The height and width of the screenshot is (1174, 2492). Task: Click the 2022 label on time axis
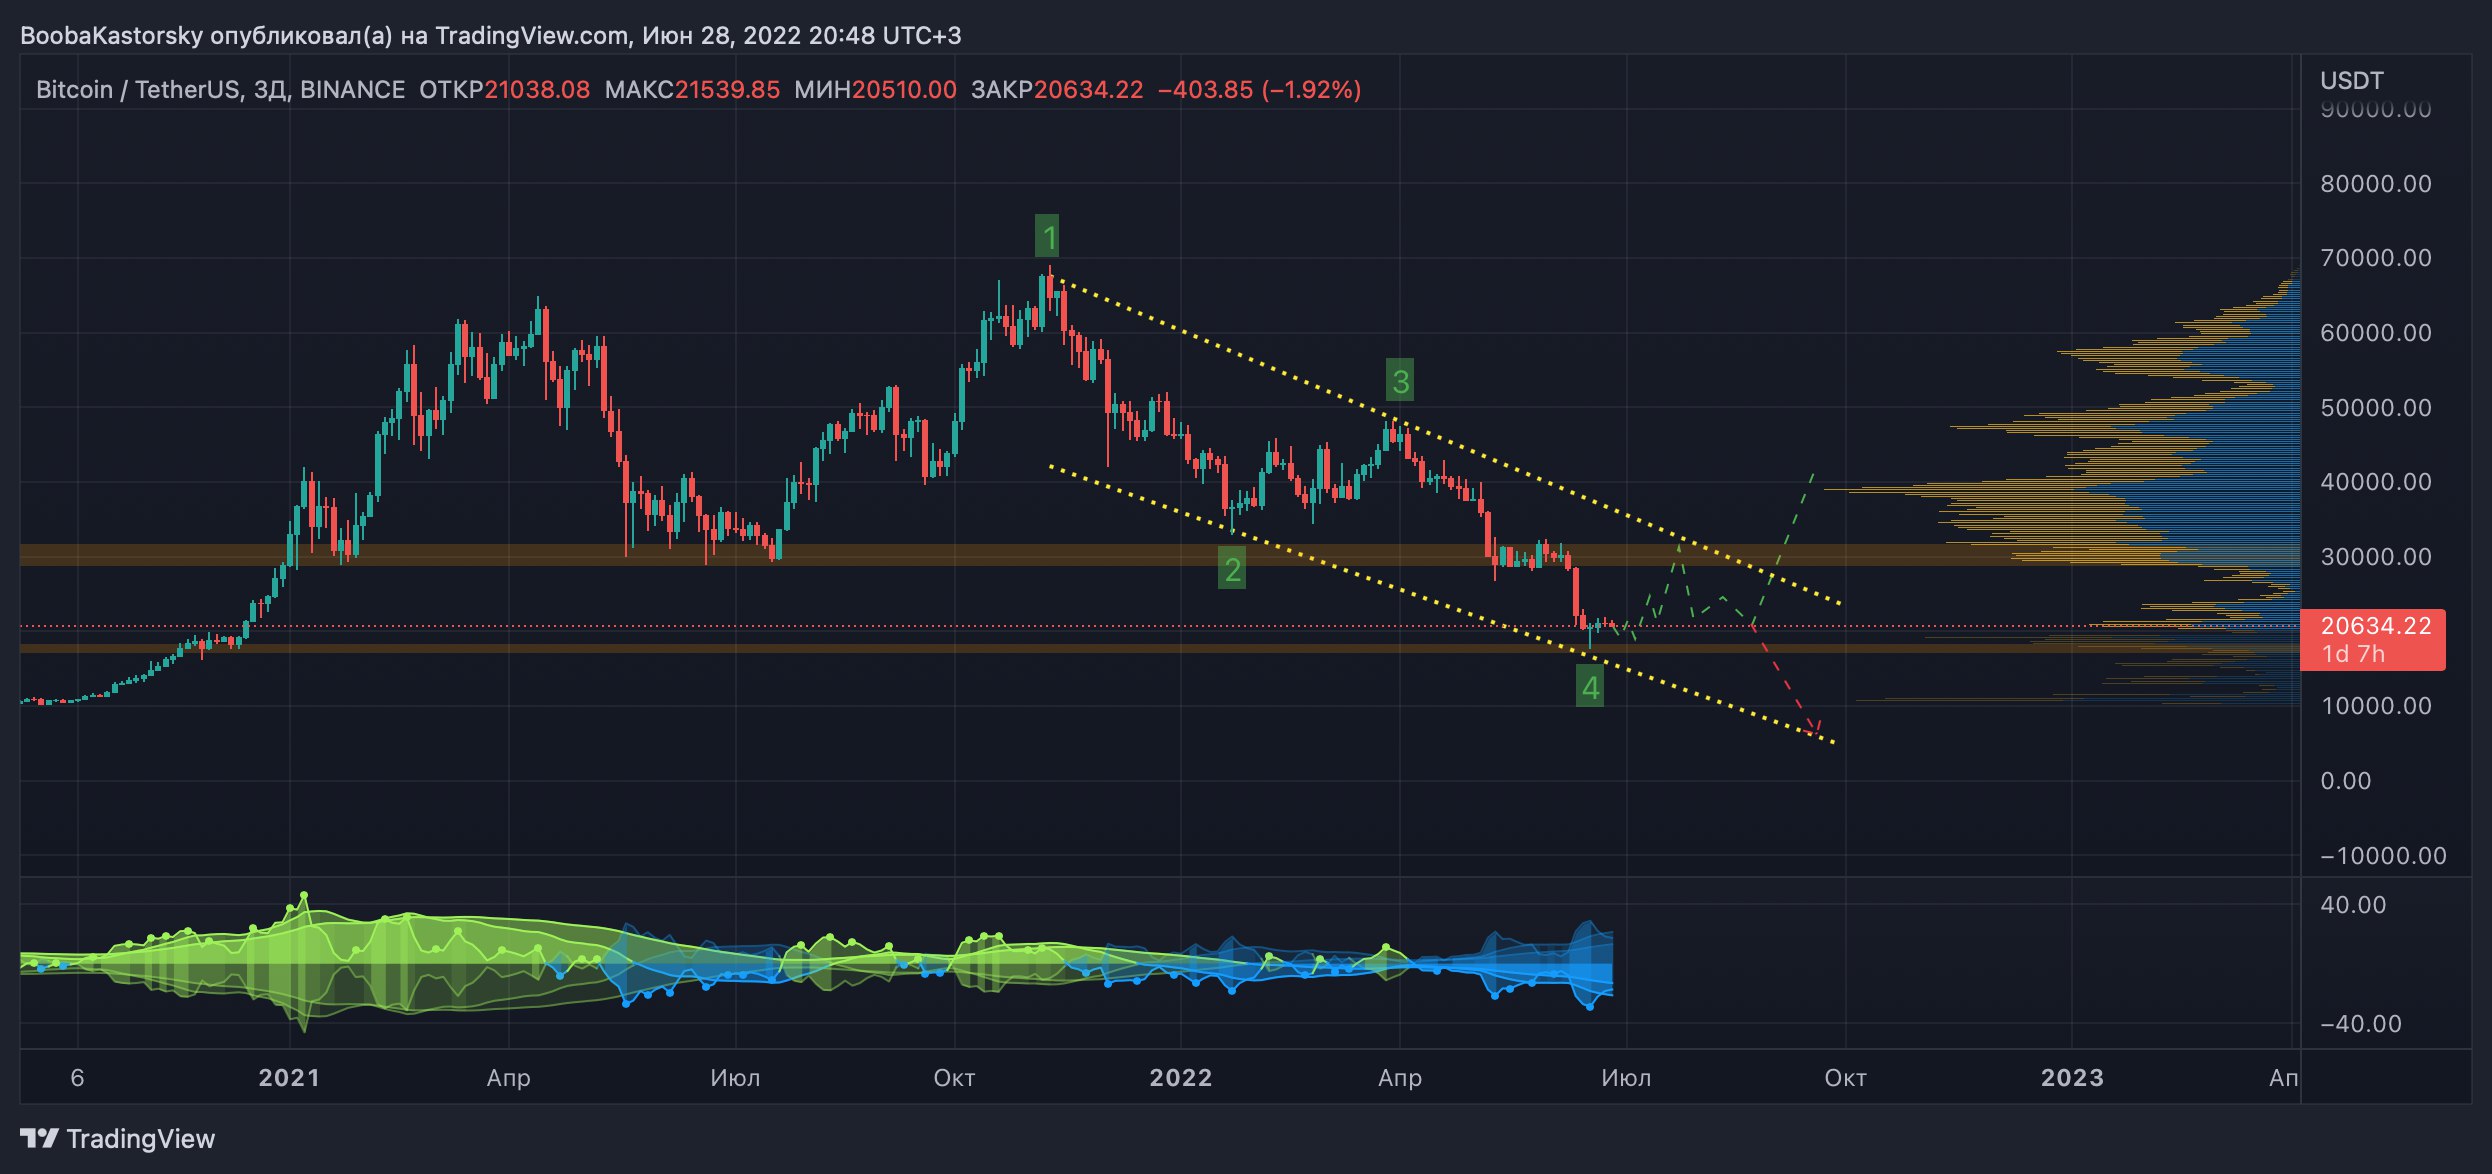pos(1181,1078)
